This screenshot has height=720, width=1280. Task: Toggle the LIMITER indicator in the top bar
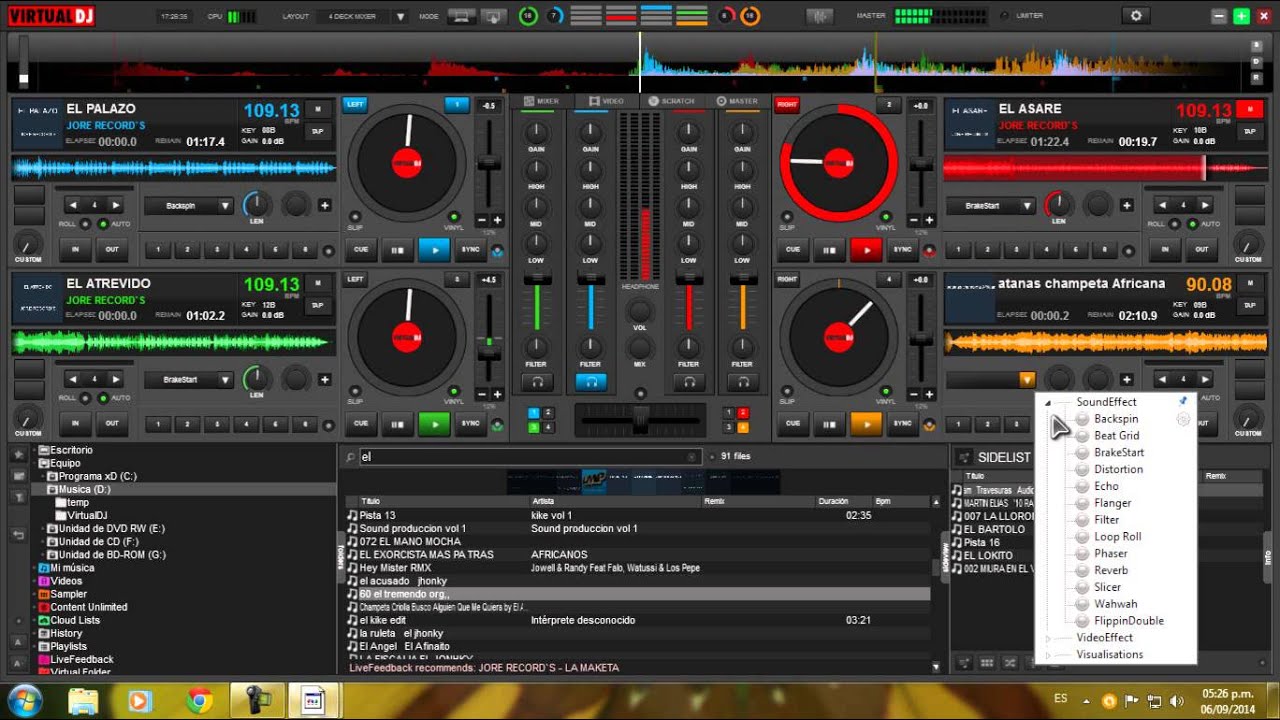[1002, 16]
